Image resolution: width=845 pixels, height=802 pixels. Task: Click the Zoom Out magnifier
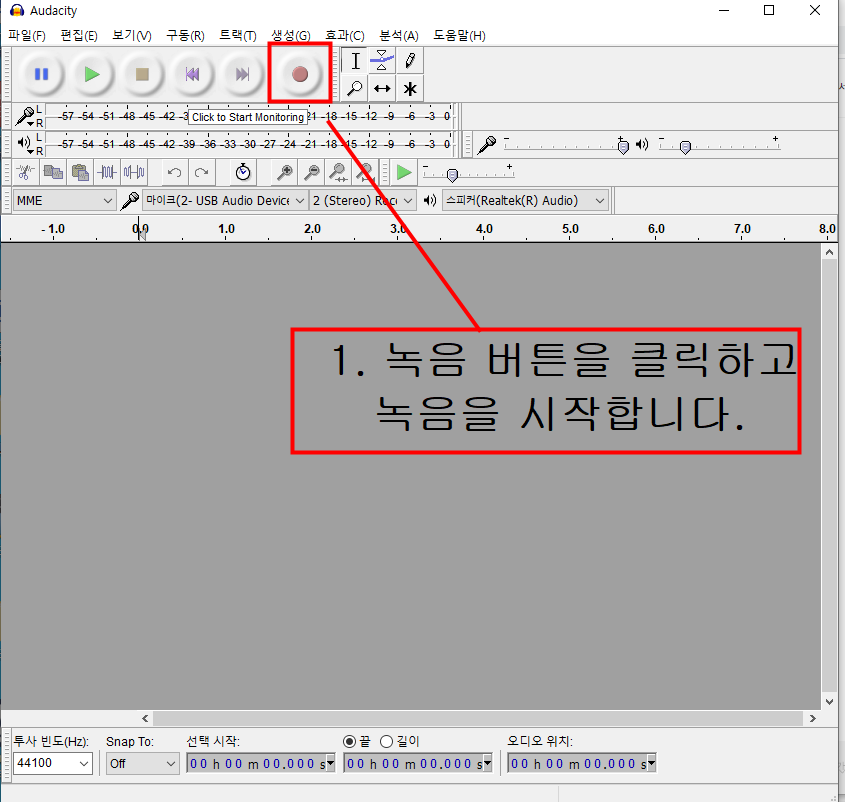coord(311,172)
